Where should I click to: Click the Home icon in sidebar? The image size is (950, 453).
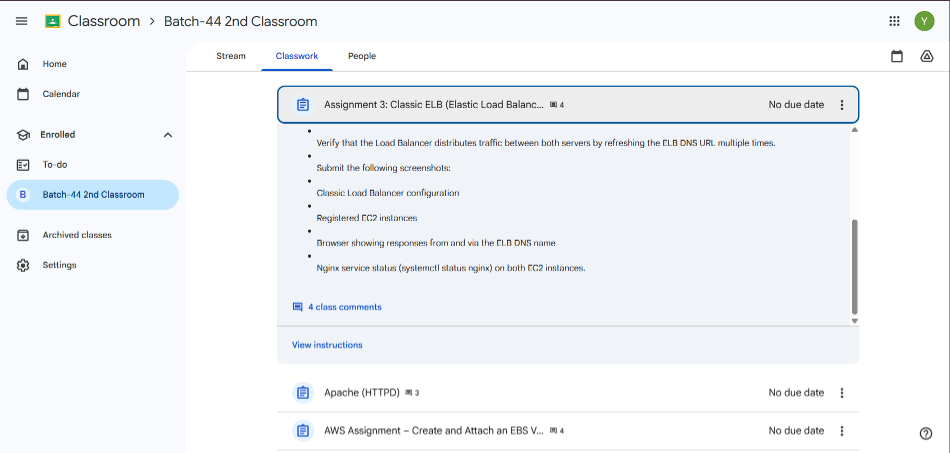(23, 64)
